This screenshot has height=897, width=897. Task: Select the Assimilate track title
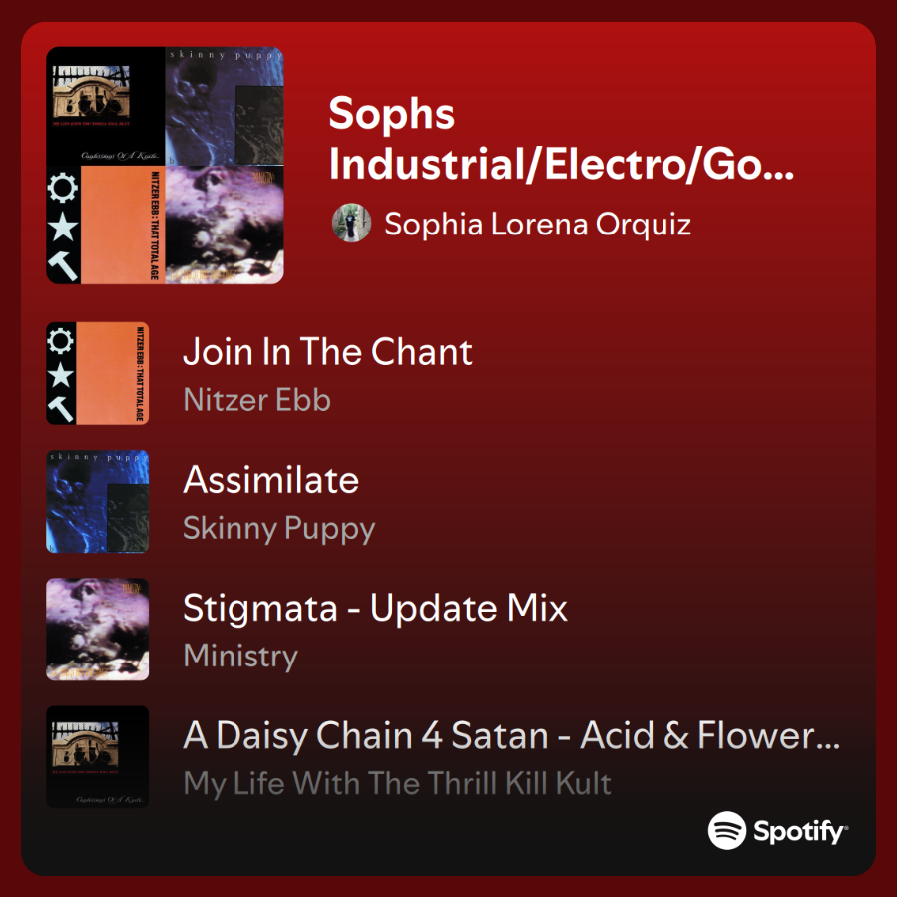coord(271,480)
